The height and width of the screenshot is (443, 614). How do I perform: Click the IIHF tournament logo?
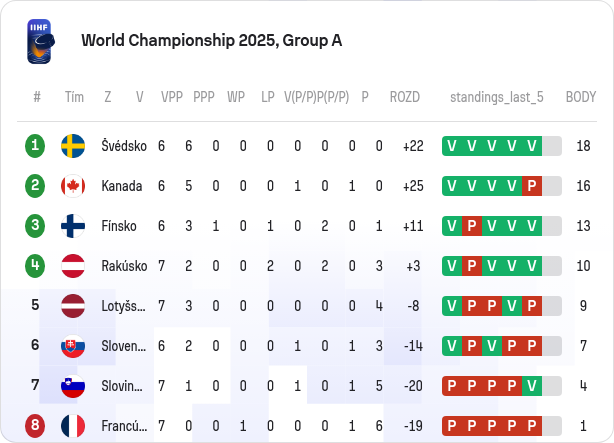41,41
